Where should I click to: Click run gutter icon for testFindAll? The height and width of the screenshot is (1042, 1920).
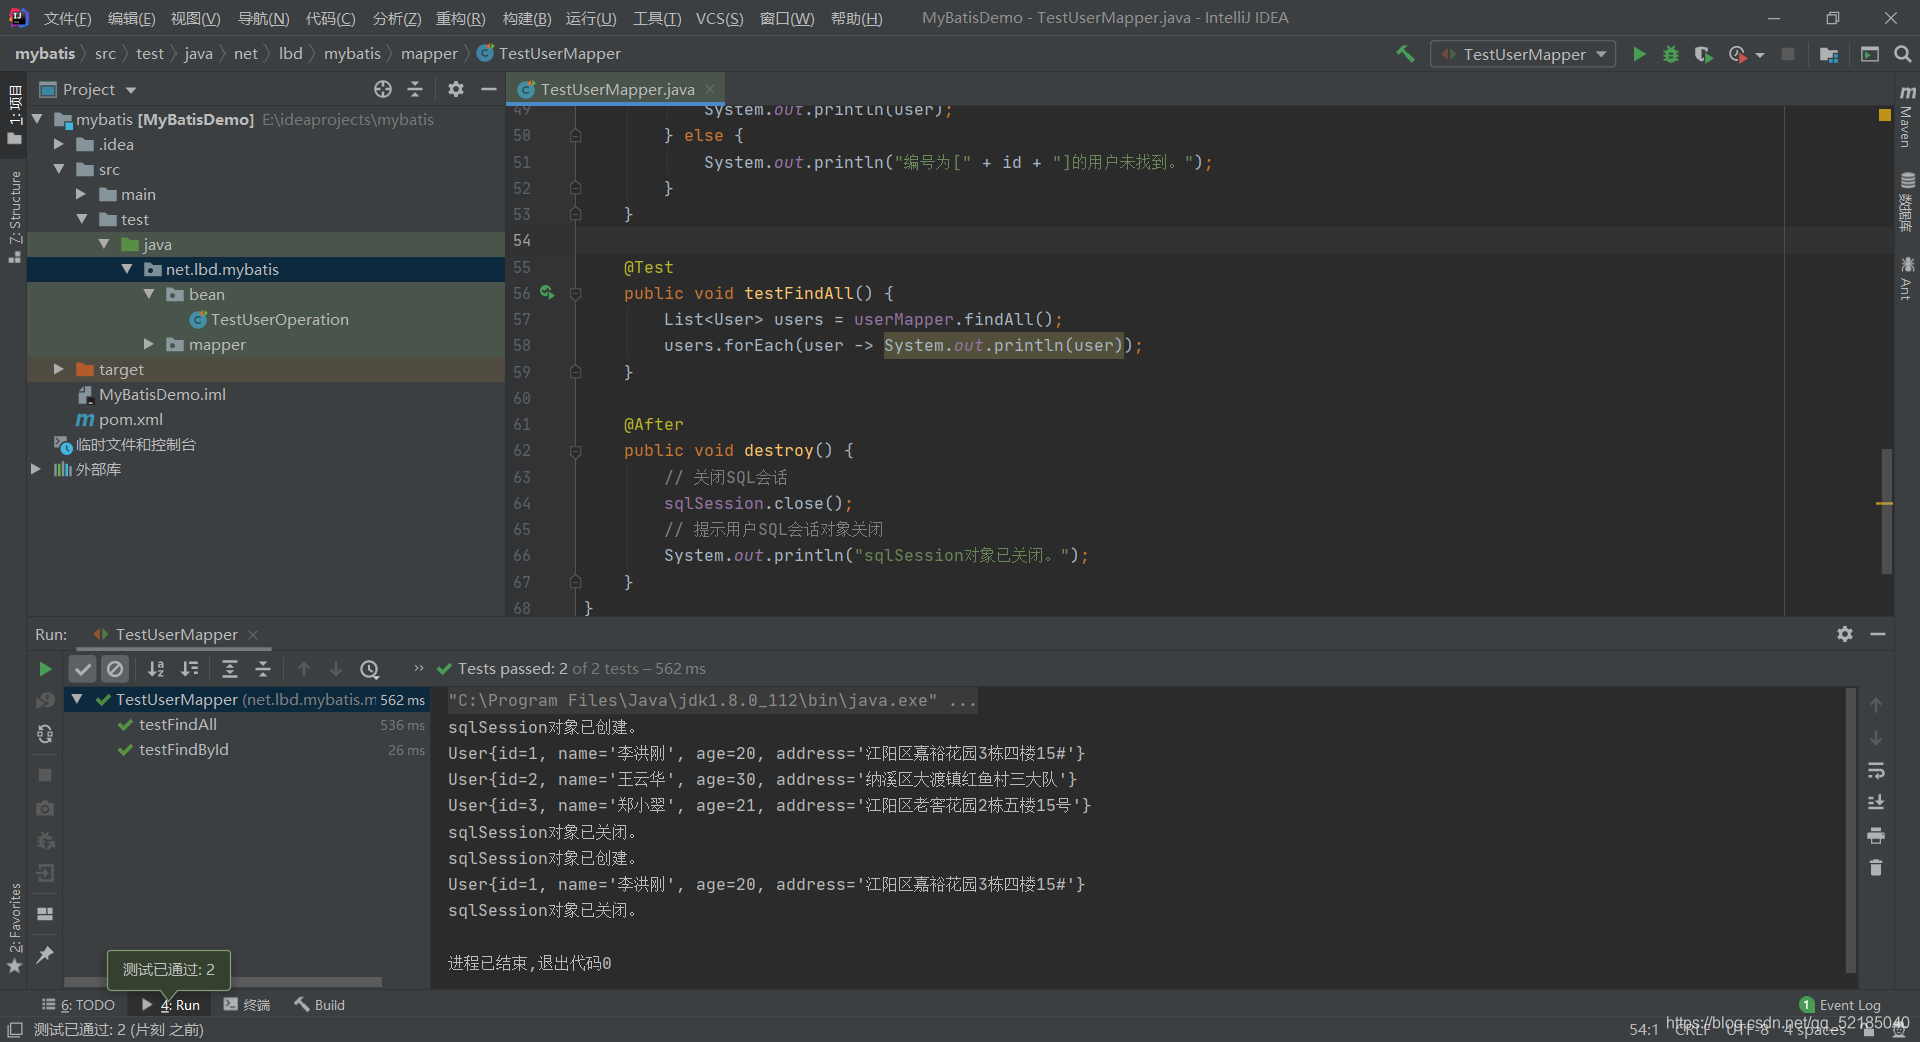pos(547,292)
